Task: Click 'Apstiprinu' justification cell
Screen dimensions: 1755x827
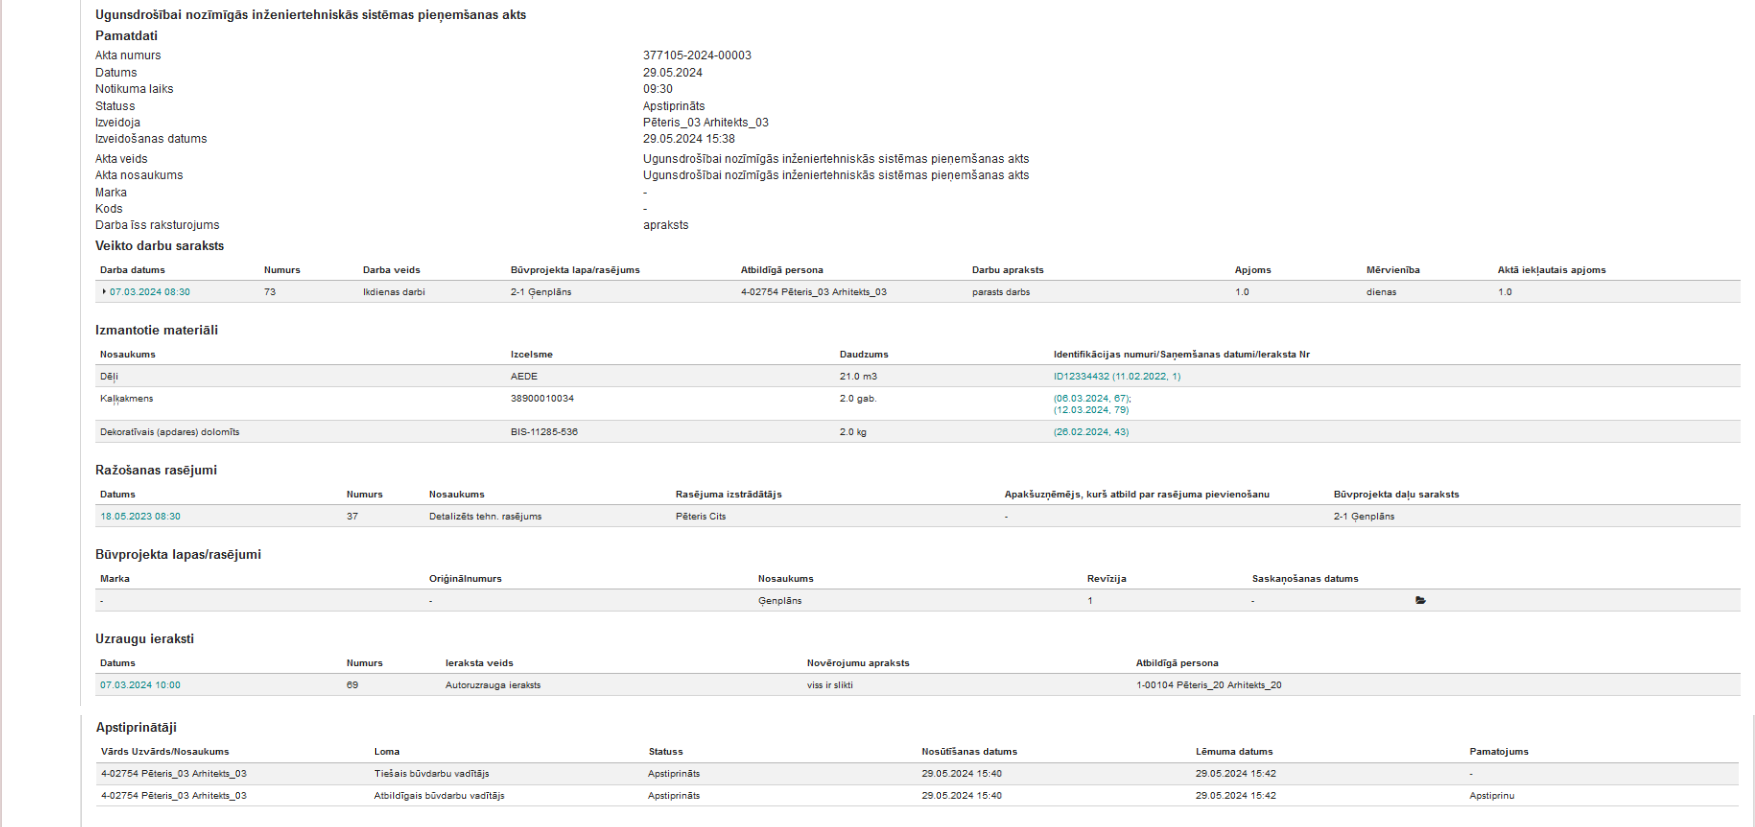Action: [x=1492, y=796]
